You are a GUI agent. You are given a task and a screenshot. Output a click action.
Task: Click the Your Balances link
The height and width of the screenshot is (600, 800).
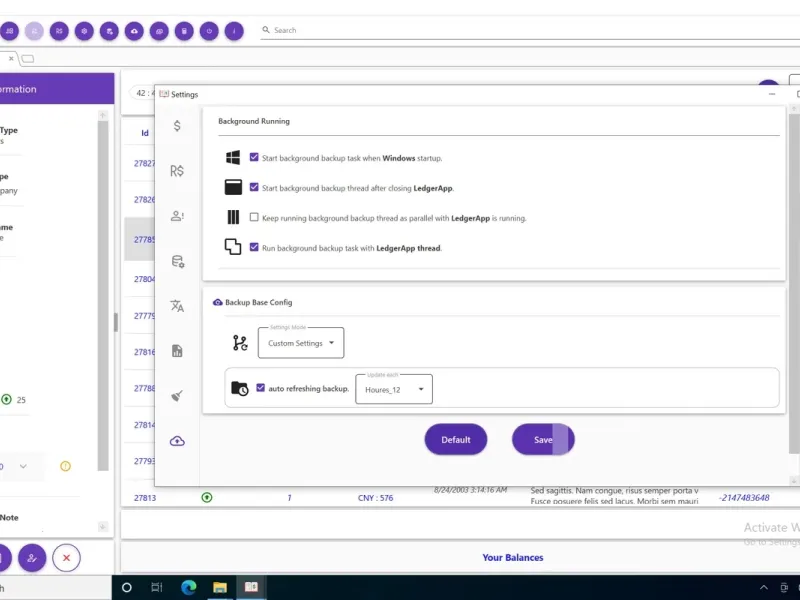coord(513,558)
